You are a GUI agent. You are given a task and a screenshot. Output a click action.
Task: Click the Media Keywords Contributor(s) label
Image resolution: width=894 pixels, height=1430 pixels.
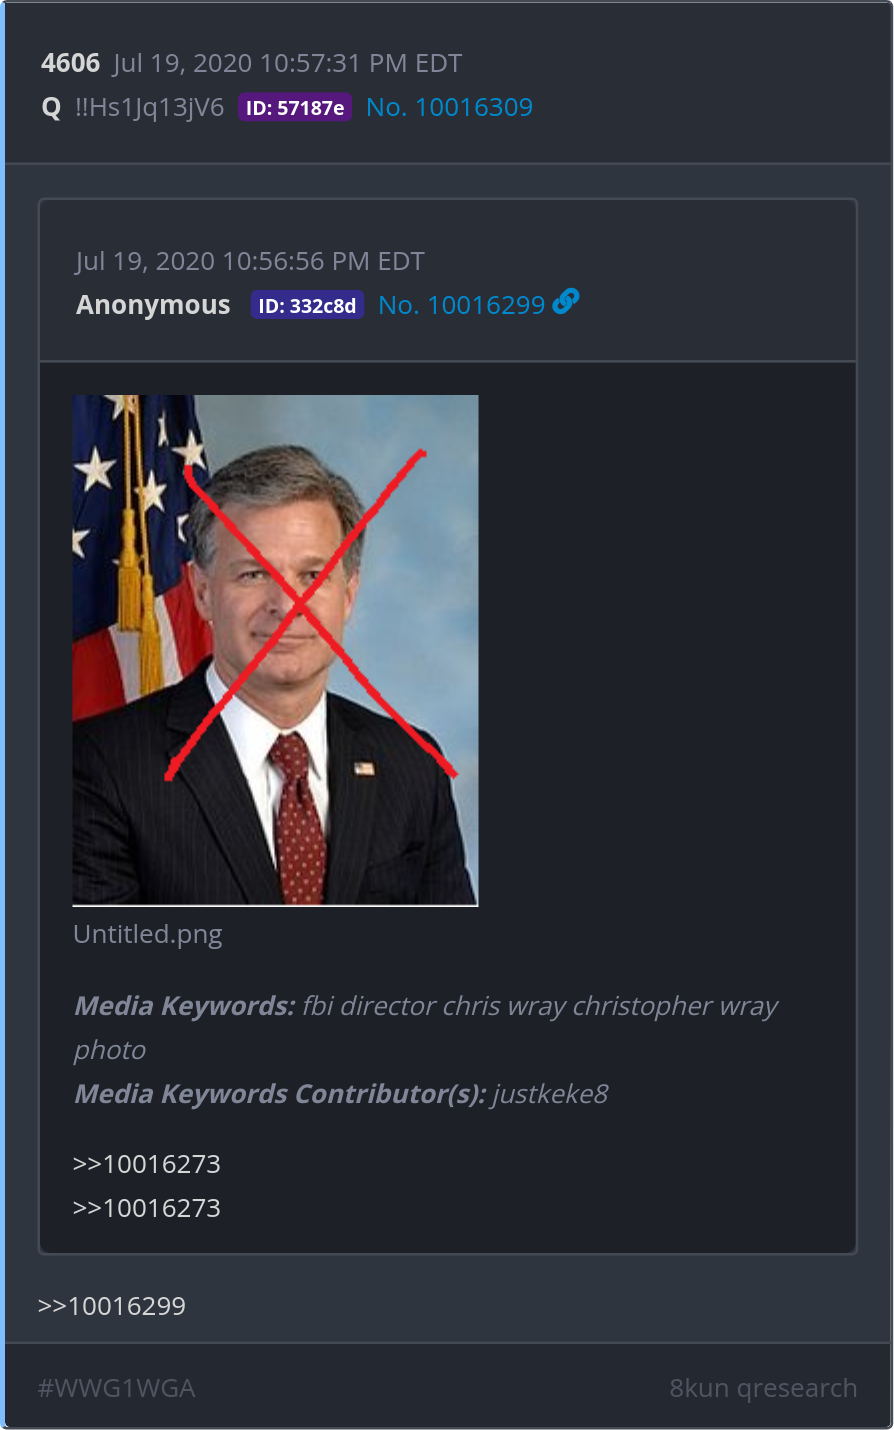click(280, 1094)
